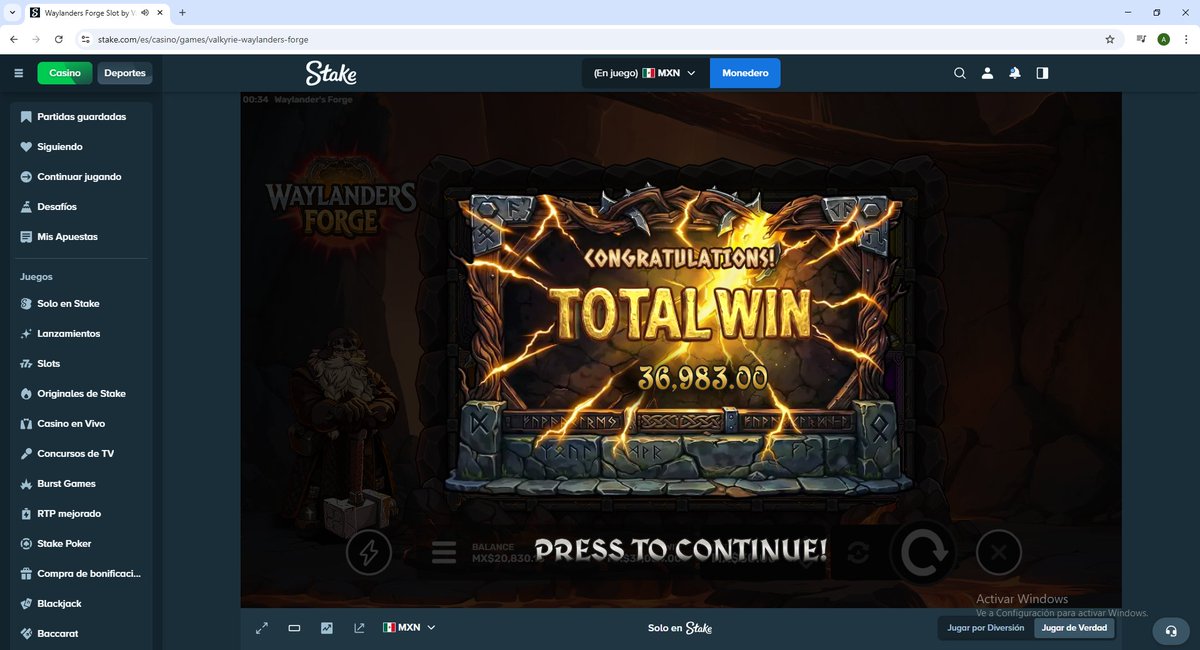Select the Casino tab
The width and height of the screenshot is (1200, 650).
65,73
